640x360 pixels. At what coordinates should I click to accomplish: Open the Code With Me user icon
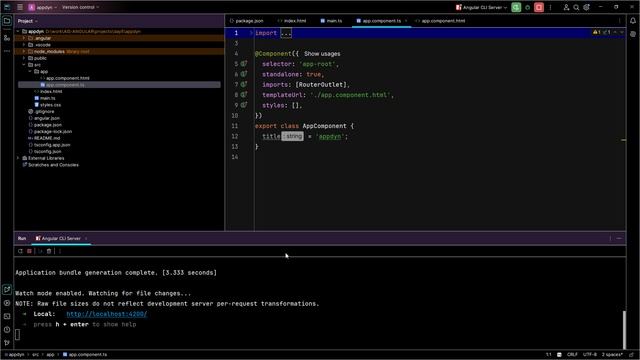pos(566,7)
